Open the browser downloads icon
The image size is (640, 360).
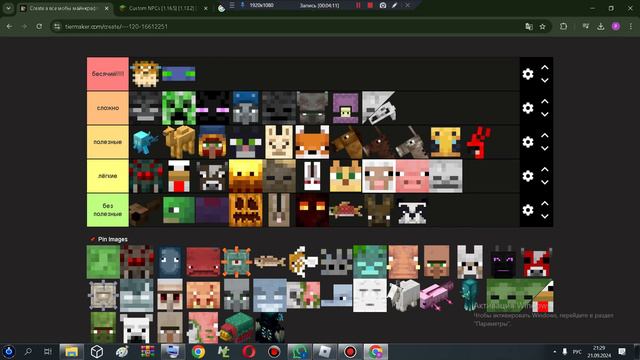click(600, 27)
